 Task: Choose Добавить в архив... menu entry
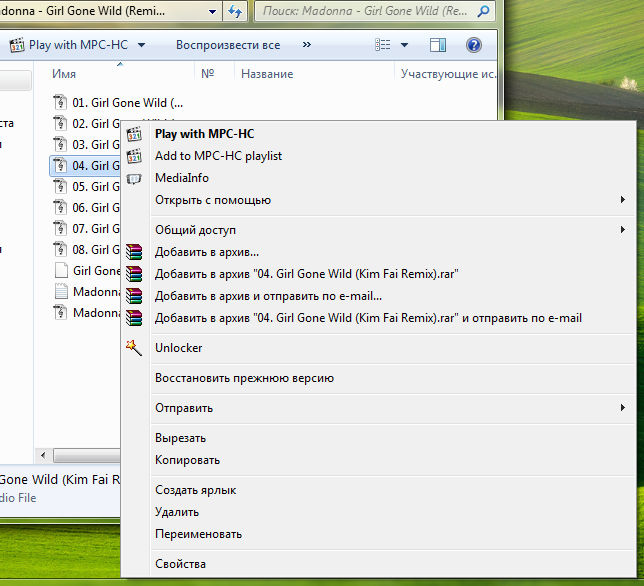207,252
